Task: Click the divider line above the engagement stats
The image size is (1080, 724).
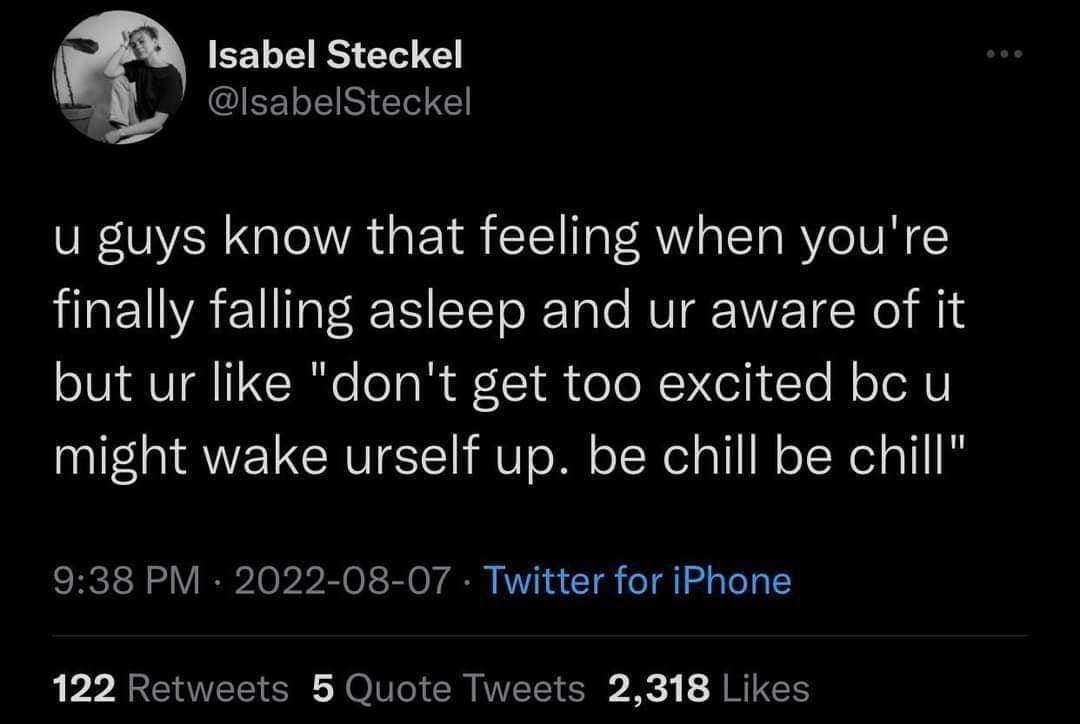Action: point(540,634)
